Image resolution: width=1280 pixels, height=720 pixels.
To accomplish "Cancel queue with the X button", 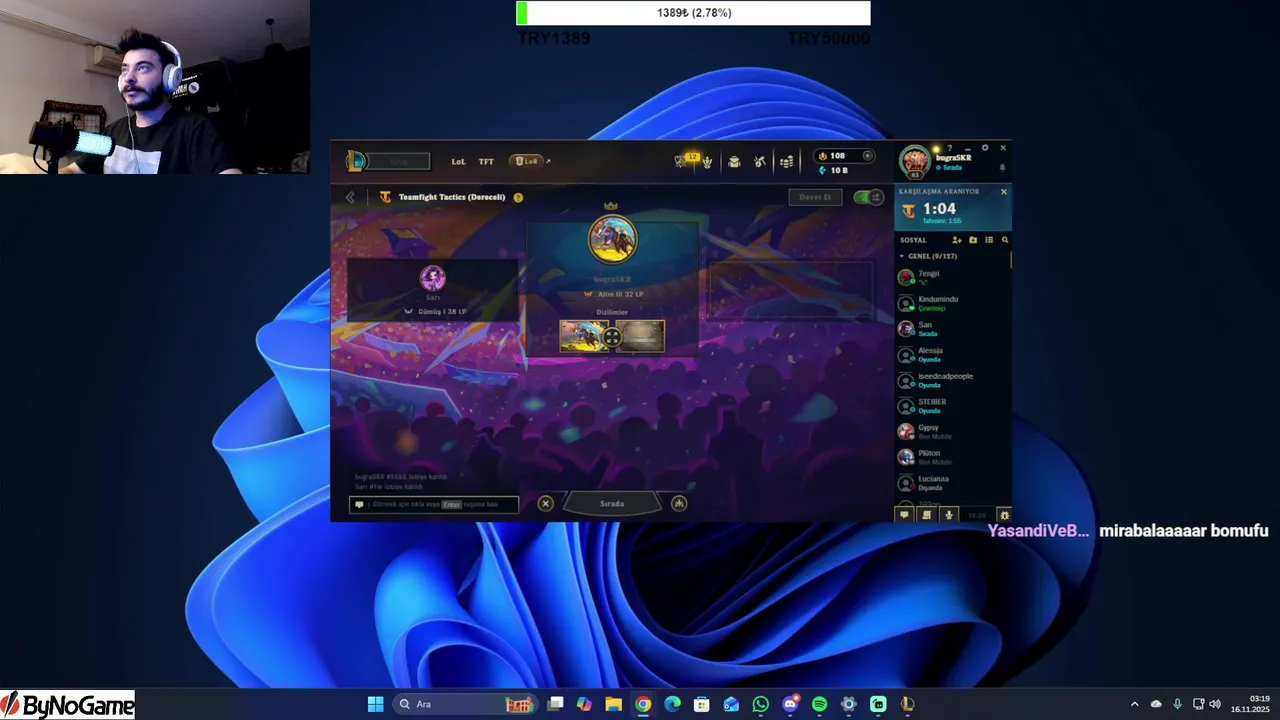I will [x=545, y=503].
